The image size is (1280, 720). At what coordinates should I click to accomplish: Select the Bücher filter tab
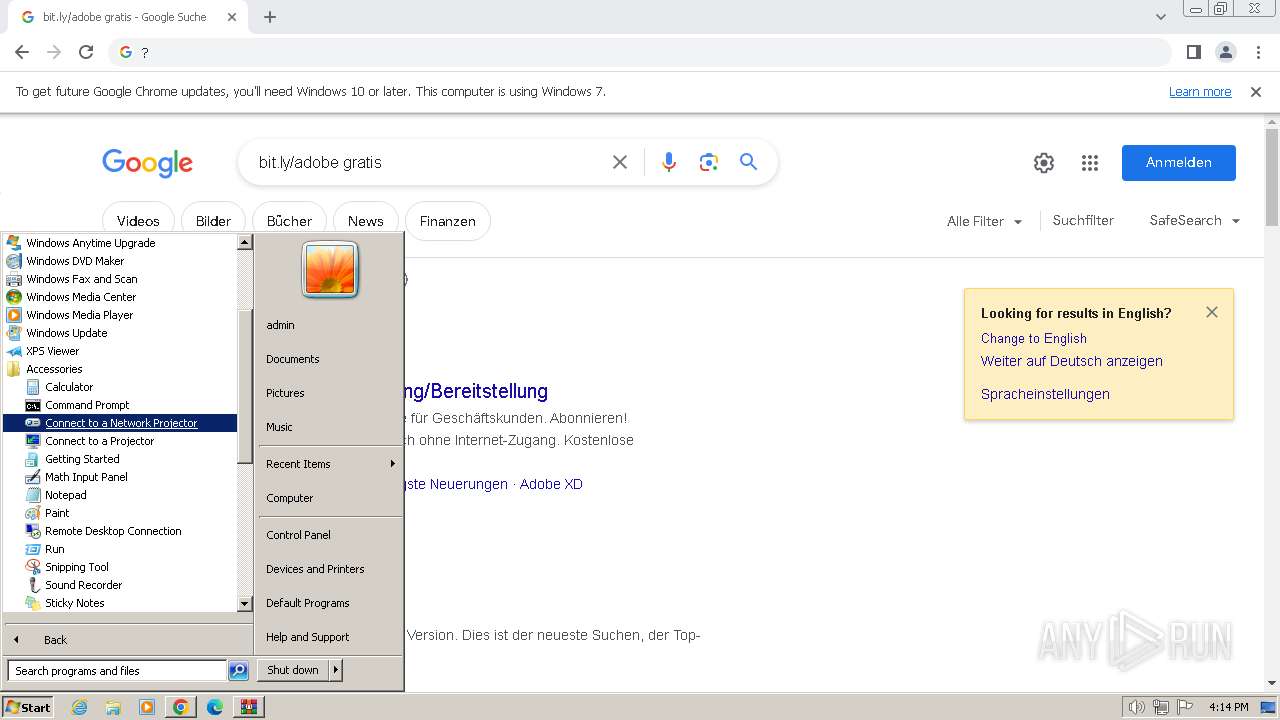289,221
